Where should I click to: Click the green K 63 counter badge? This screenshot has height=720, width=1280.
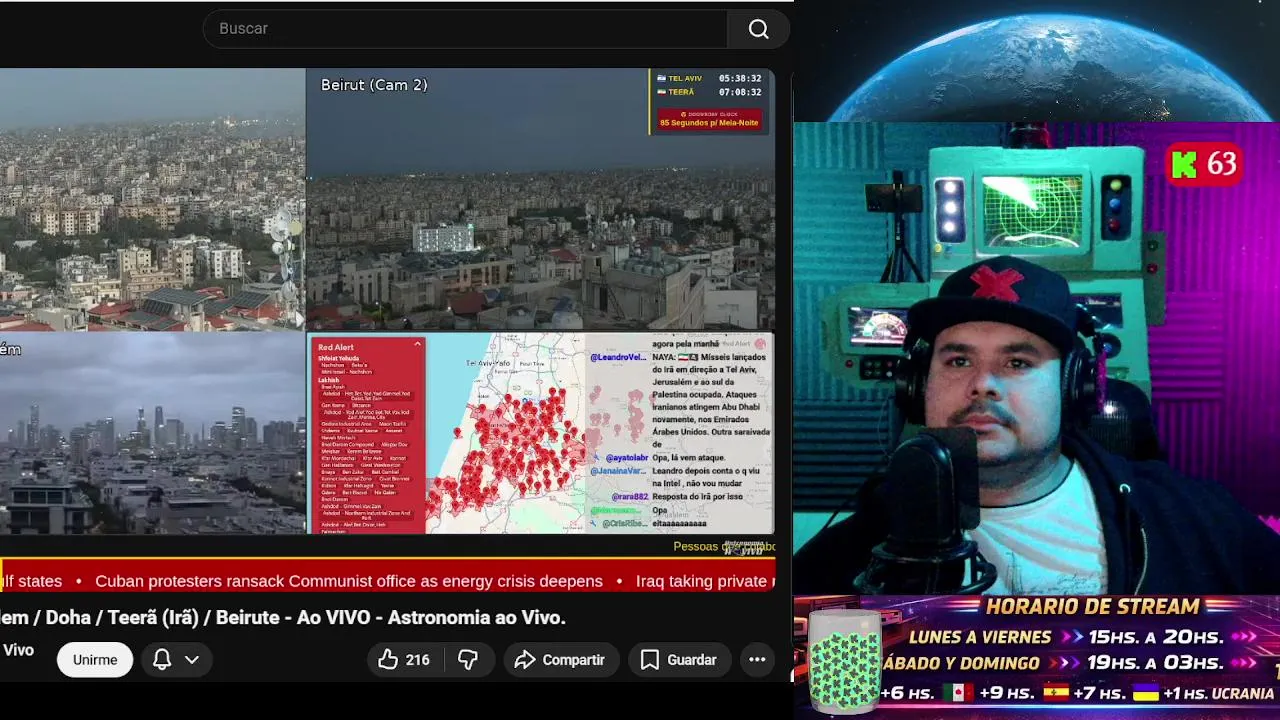pyautogui.click(x=1204, y=164)
